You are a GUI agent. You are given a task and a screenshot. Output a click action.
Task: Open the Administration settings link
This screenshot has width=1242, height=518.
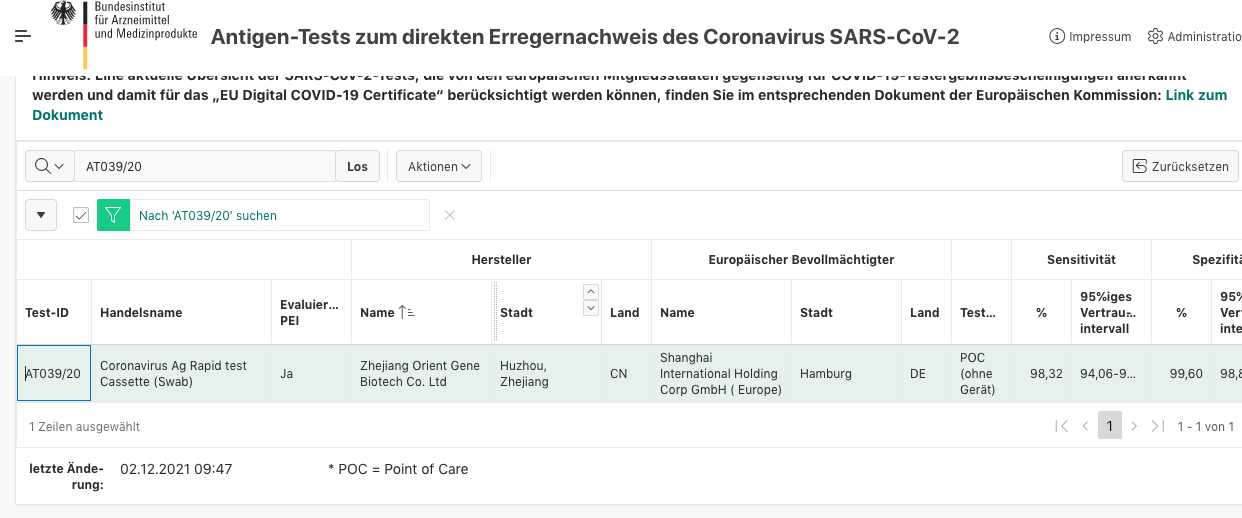pyautogui.click(x=1194, y=36)
